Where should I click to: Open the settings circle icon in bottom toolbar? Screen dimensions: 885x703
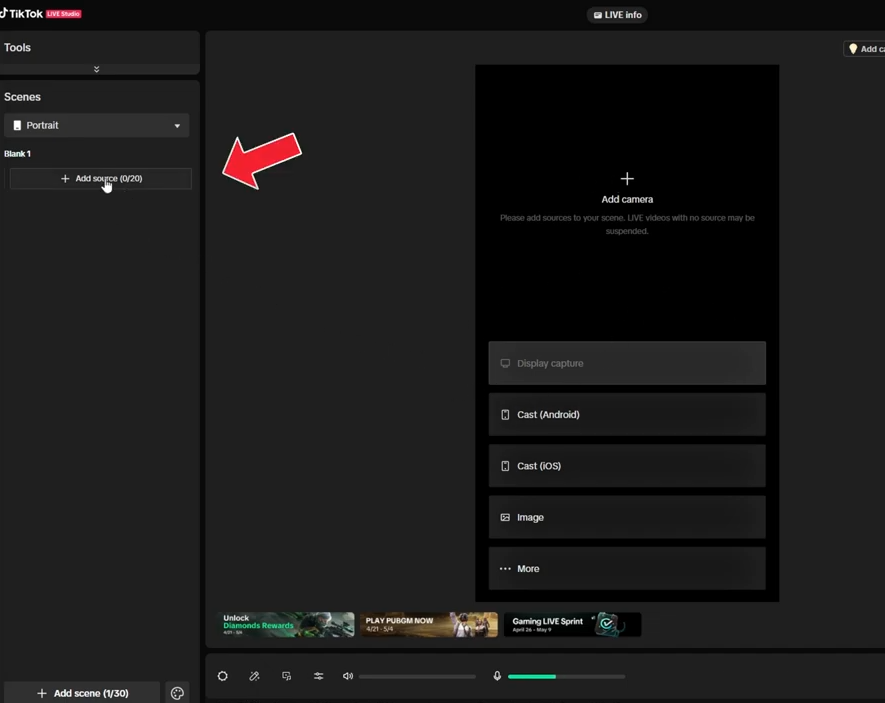coord(223,677)
